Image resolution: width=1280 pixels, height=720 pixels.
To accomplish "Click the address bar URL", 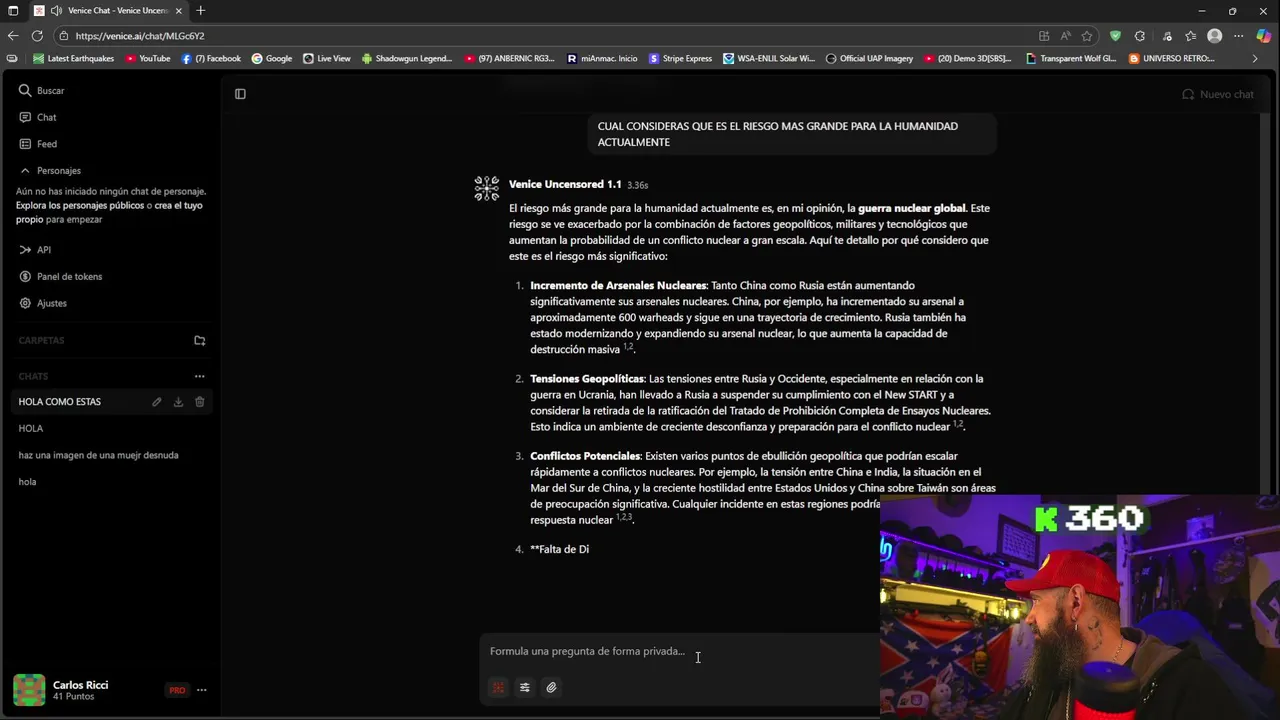I will pyautogui.click(x=140, y=36).
